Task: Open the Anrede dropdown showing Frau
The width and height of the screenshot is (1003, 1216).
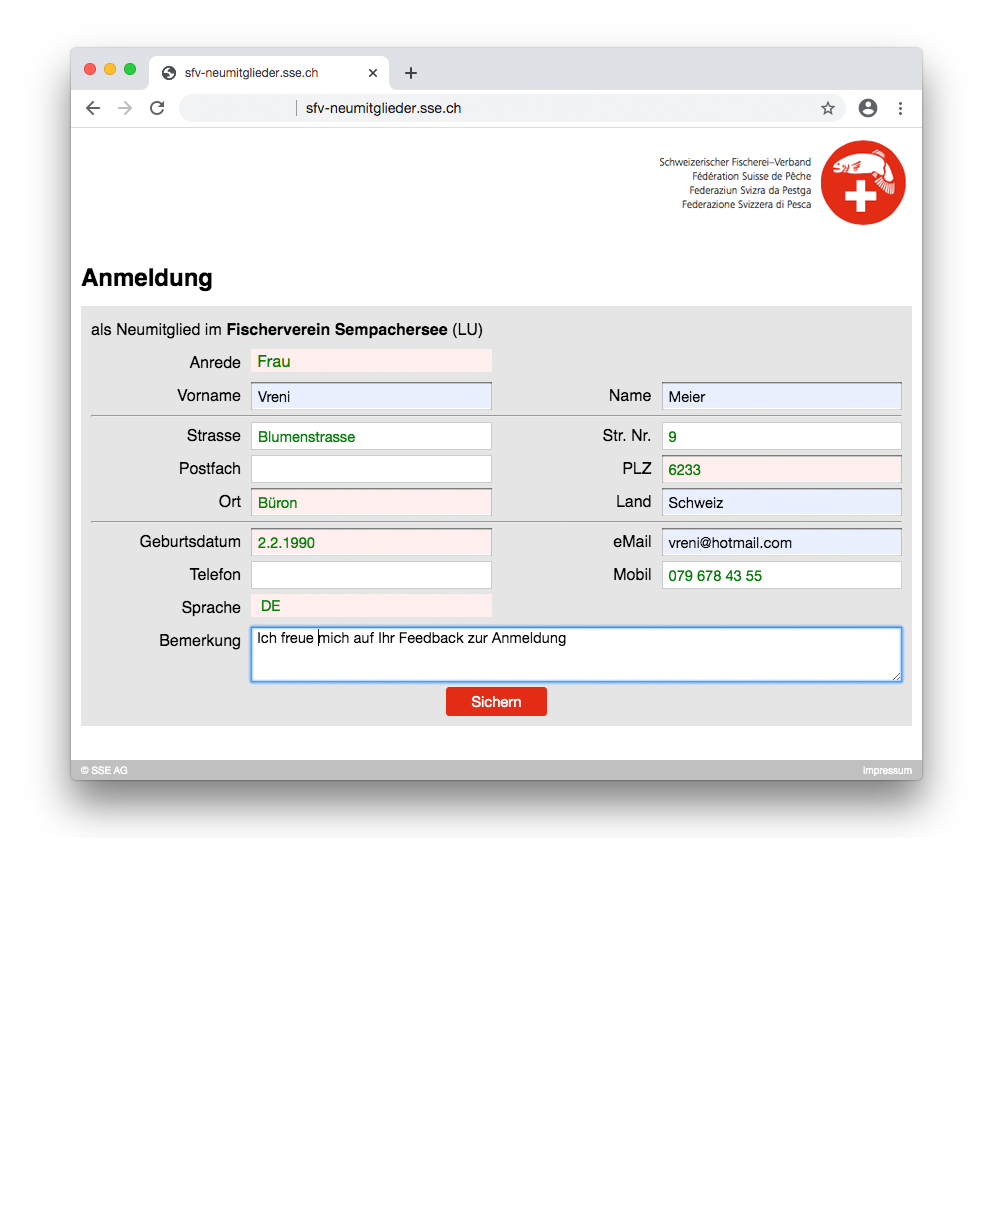Action: click(371, 361)
